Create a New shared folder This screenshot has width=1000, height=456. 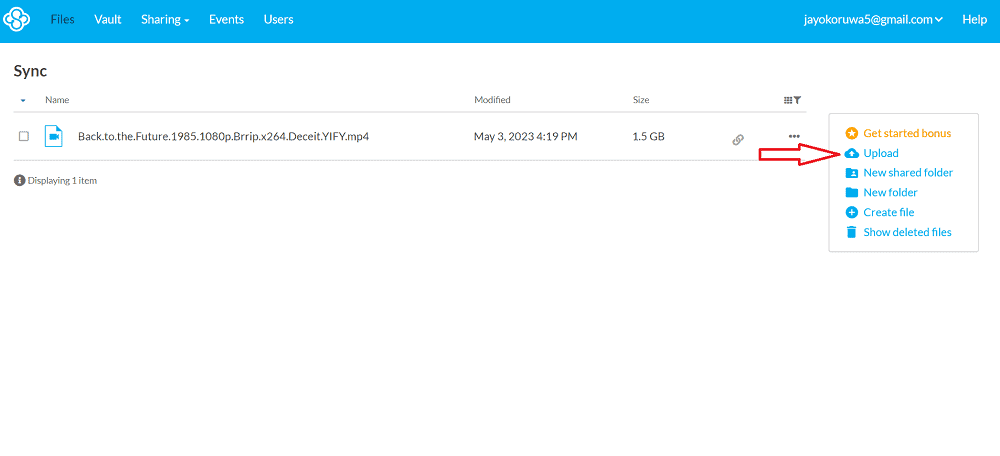[x=908, y=173]
